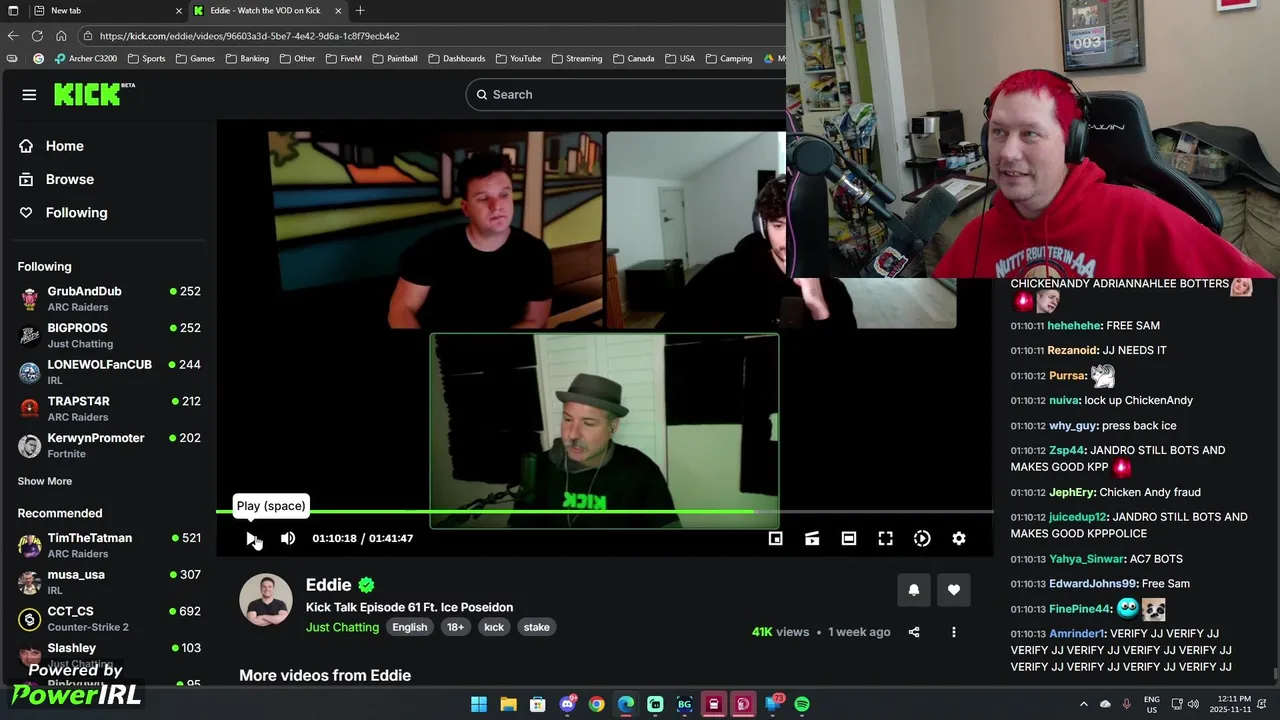The width and height of the screenshot is (1280, 720).
Task: Mute the video volume speaker icon
Action: pos(288,538)
